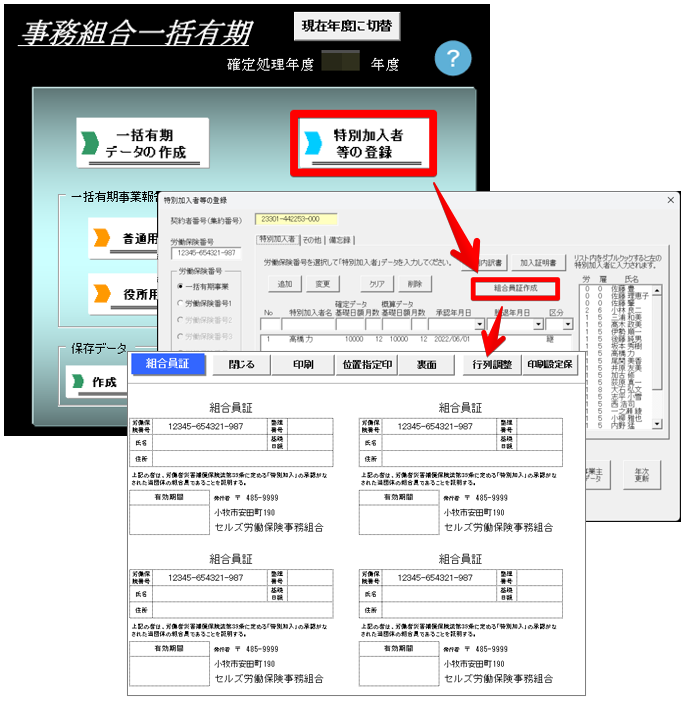This screenshot has width=693, height=703.
Task: Select the 労働保険番号3 radio button
Action: click(180, 336)
